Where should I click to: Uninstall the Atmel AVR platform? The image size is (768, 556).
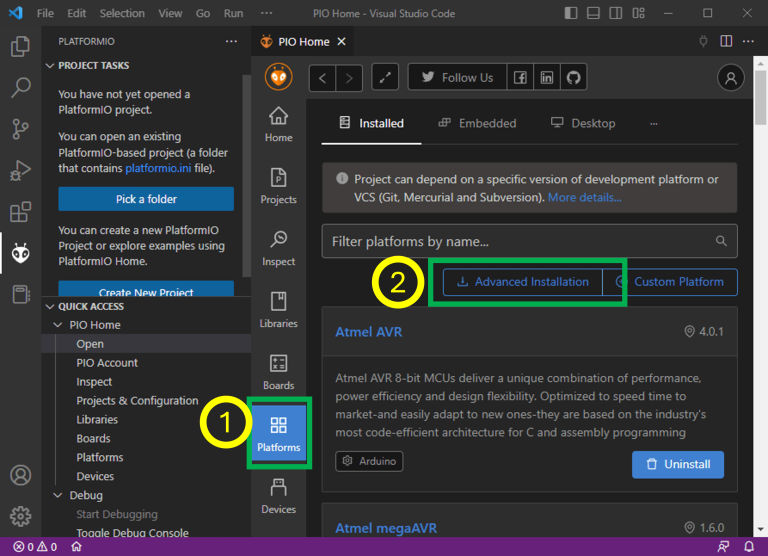coord(677,464)
